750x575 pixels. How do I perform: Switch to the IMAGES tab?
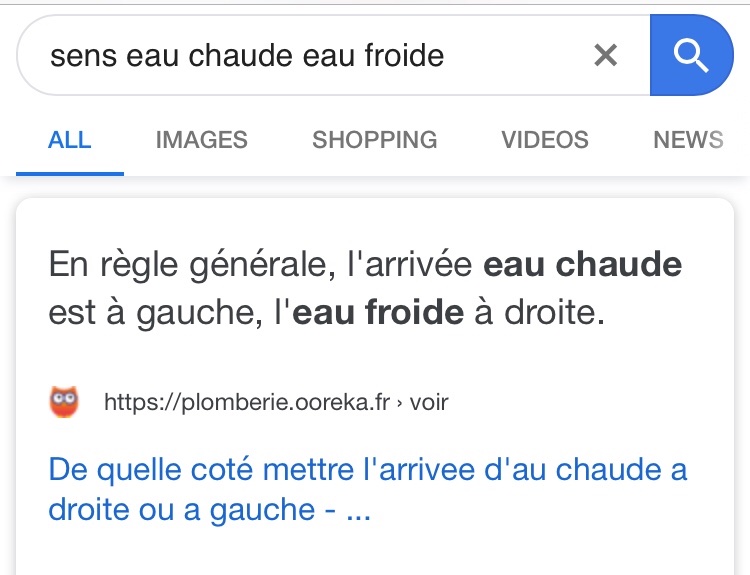(x=201, y=140)
